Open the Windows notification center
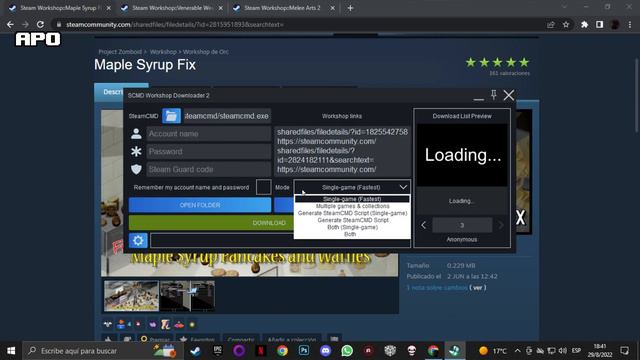The height and width of the screenshot is (360, 640). [x=624, y=351]
